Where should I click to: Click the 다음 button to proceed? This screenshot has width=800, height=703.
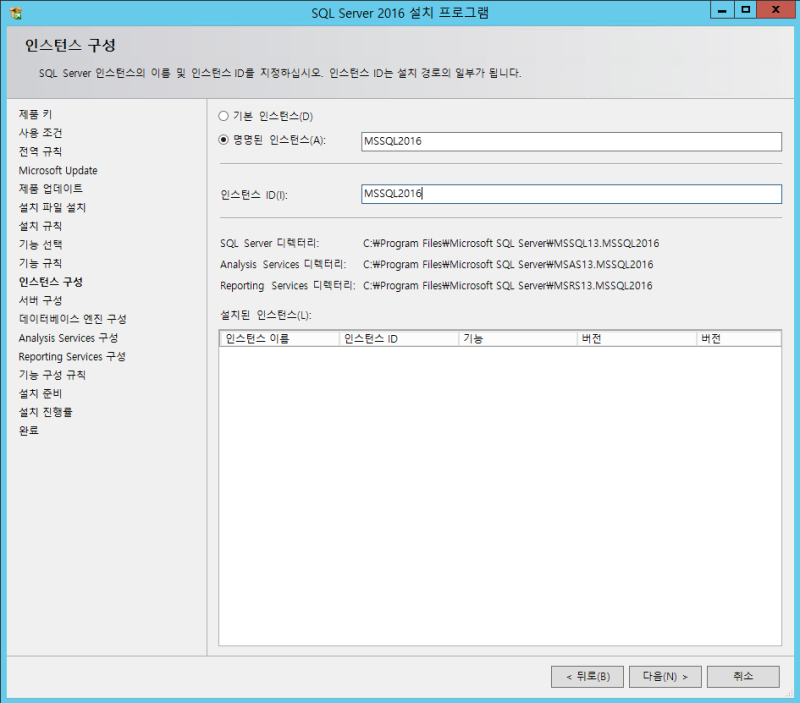[663, 676]
